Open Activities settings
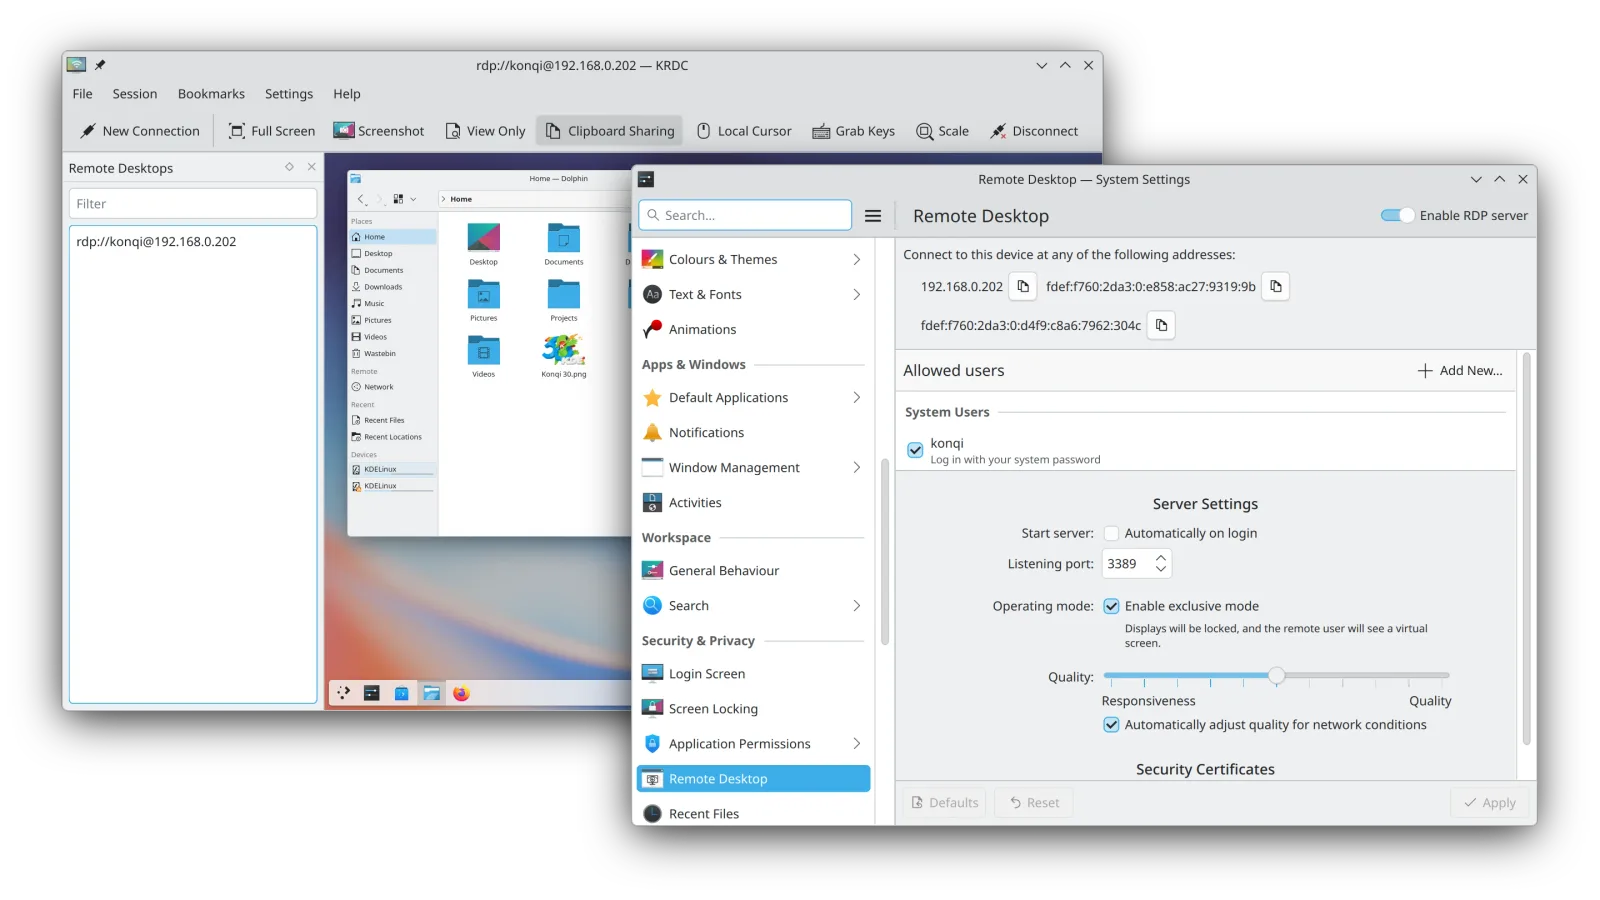This screenshot has height=900, width=1600. point(753,502)
